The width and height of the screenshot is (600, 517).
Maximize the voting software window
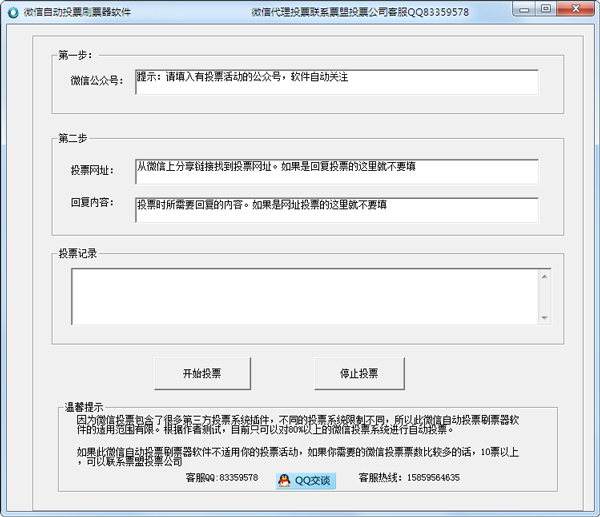(x=546, y=9)
